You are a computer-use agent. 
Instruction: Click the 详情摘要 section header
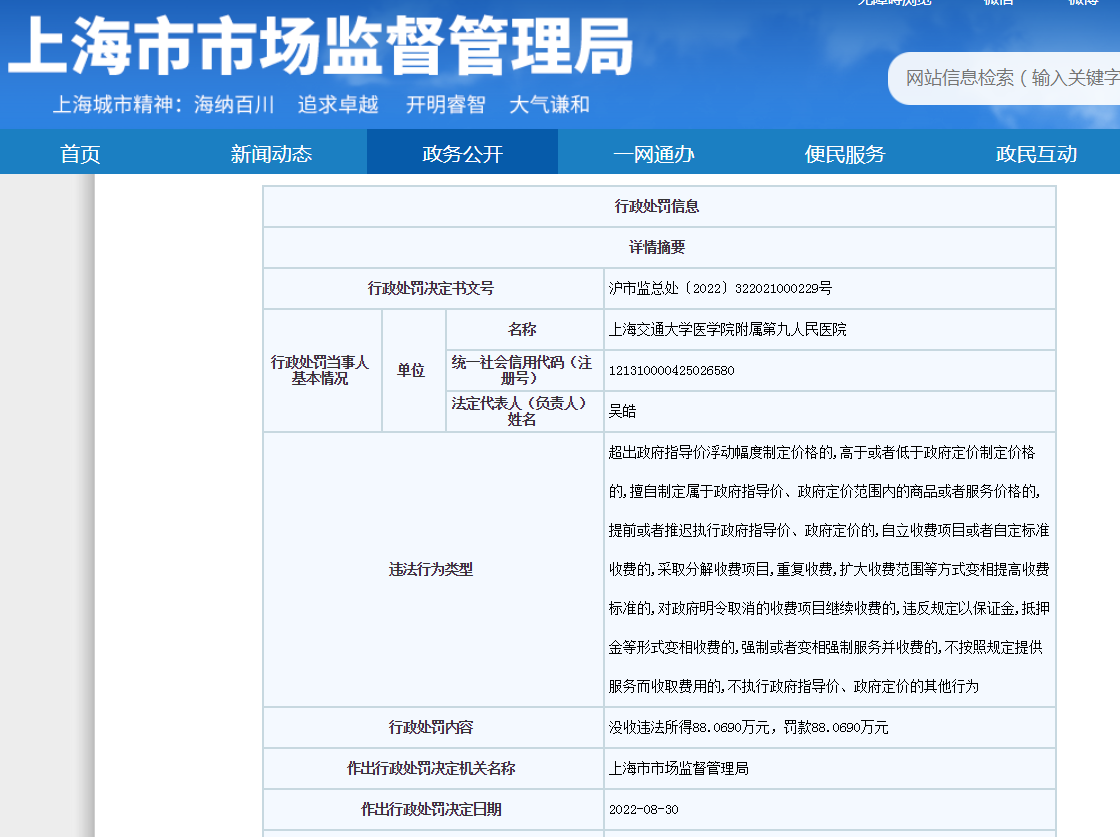point(657,247)
